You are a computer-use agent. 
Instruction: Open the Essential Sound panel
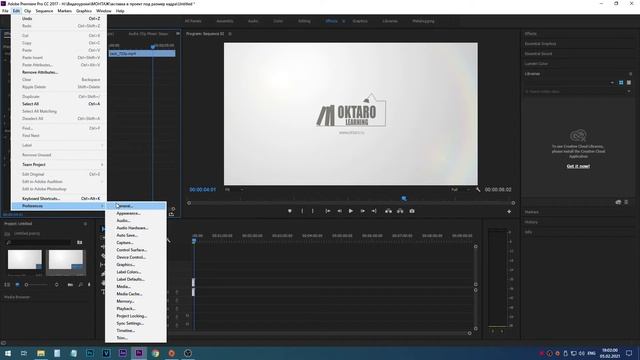pos(538,53)
